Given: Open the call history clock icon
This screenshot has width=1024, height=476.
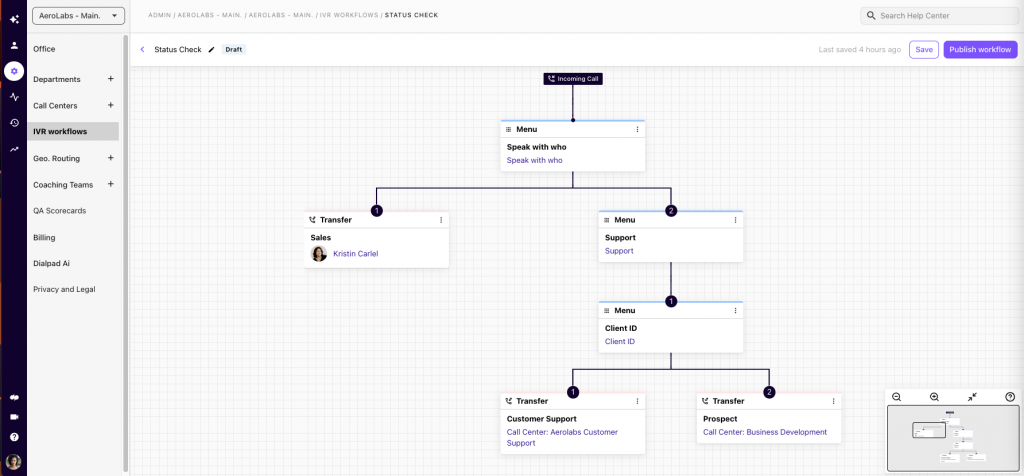Looking at the screenshot, I should [x=14, y=123].
